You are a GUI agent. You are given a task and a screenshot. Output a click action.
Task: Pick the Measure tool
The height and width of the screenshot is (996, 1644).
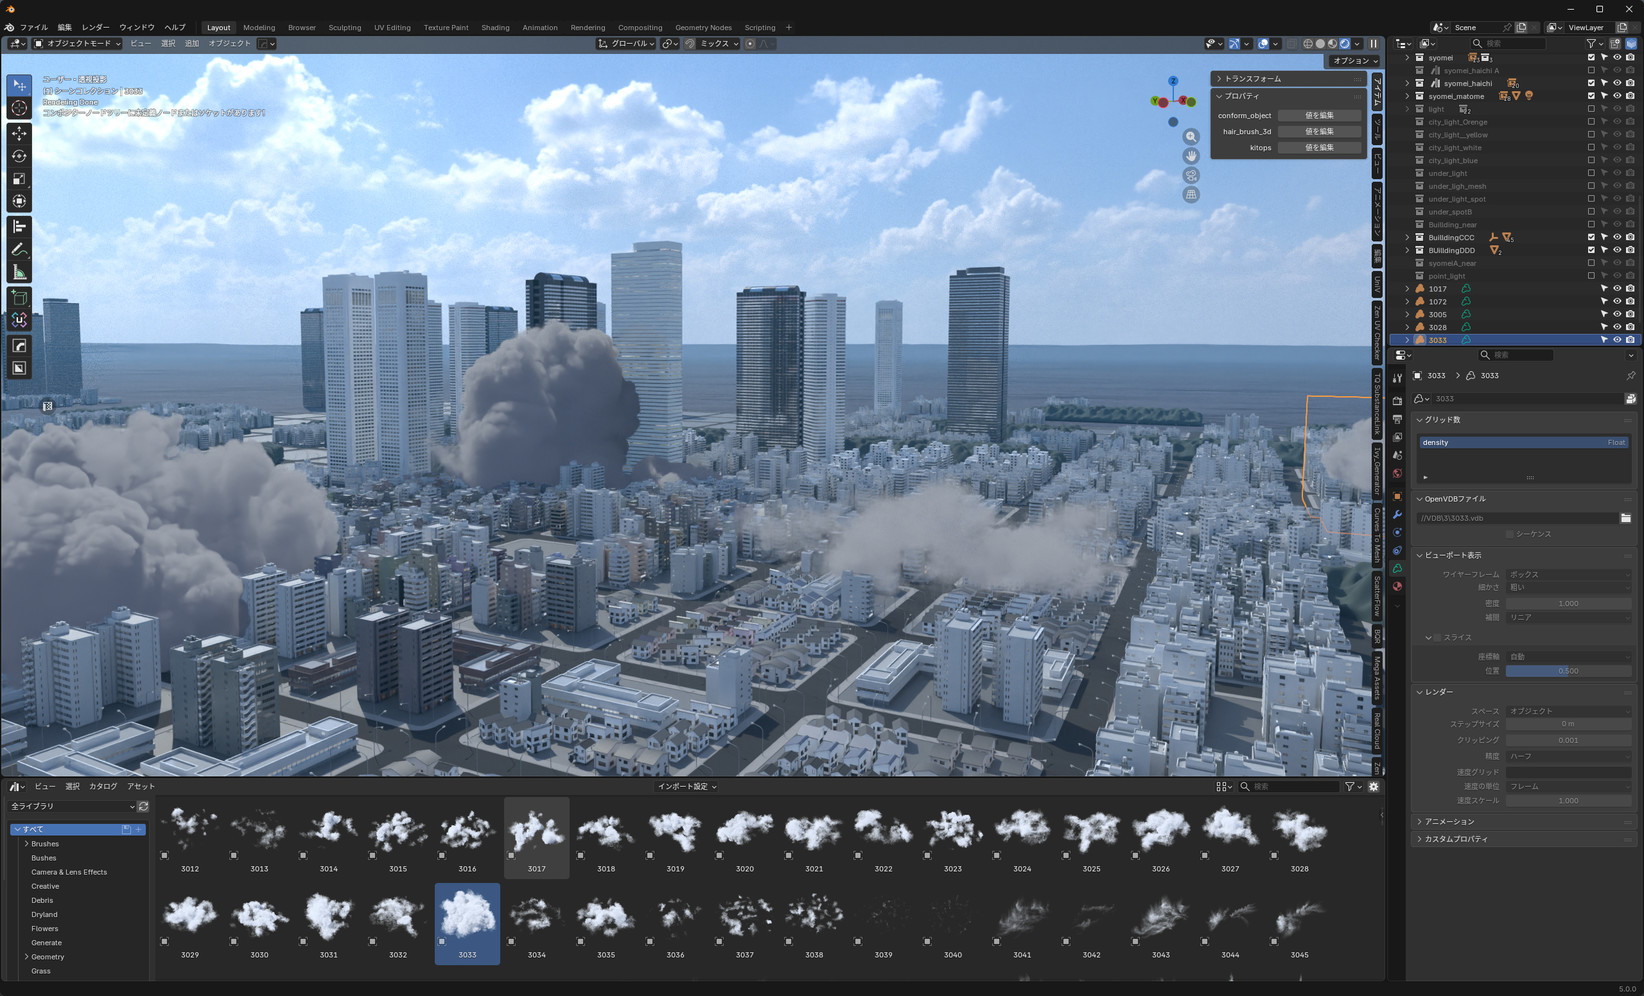(x=19, y=273)
